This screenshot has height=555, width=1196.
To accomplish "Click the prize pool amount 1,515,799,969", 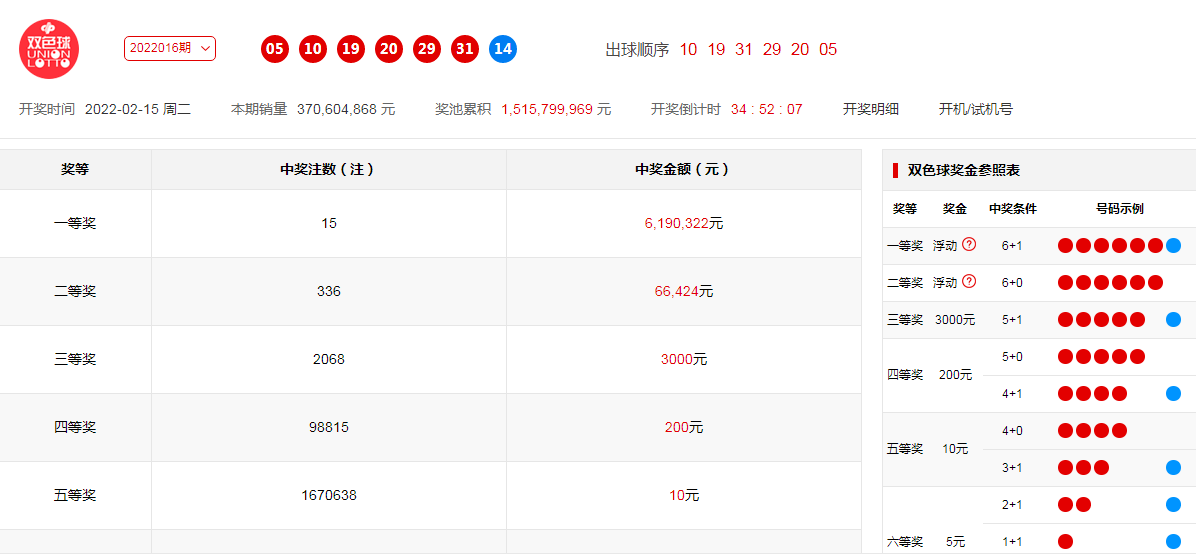I will (x=547, y=109).
